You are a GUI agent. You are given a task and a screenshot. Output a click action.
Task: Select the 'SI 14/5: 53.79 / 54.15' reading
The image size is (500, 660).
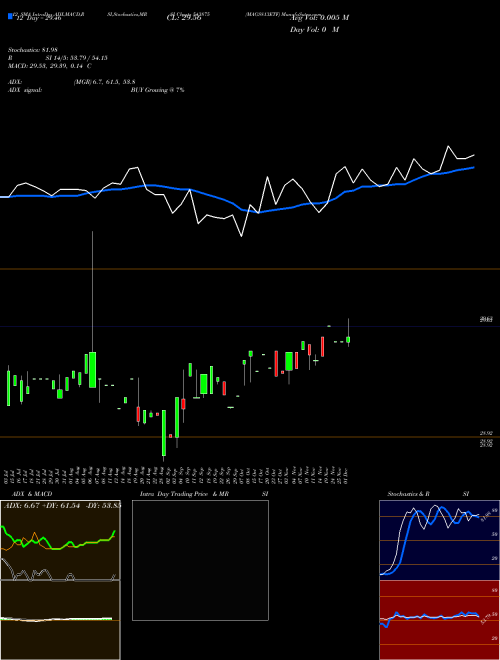[77, 58]
